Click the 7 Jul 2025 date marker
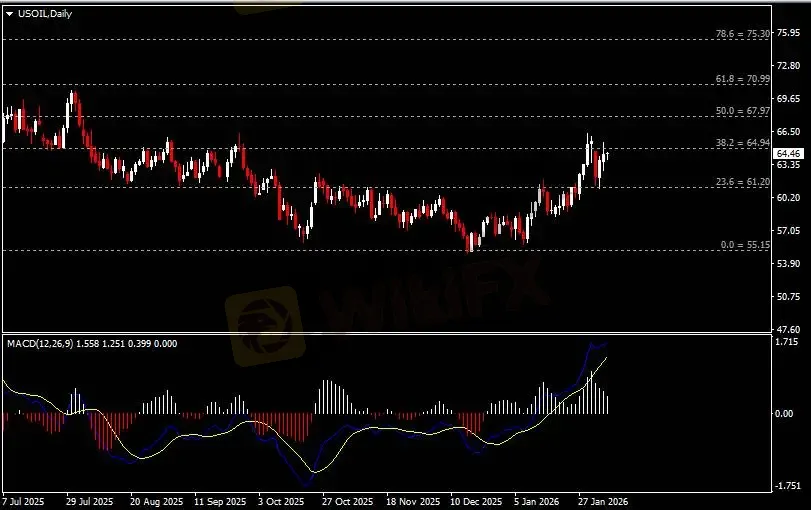The height and width of the screenshot is (510, 811). click(x=23, y=500)
